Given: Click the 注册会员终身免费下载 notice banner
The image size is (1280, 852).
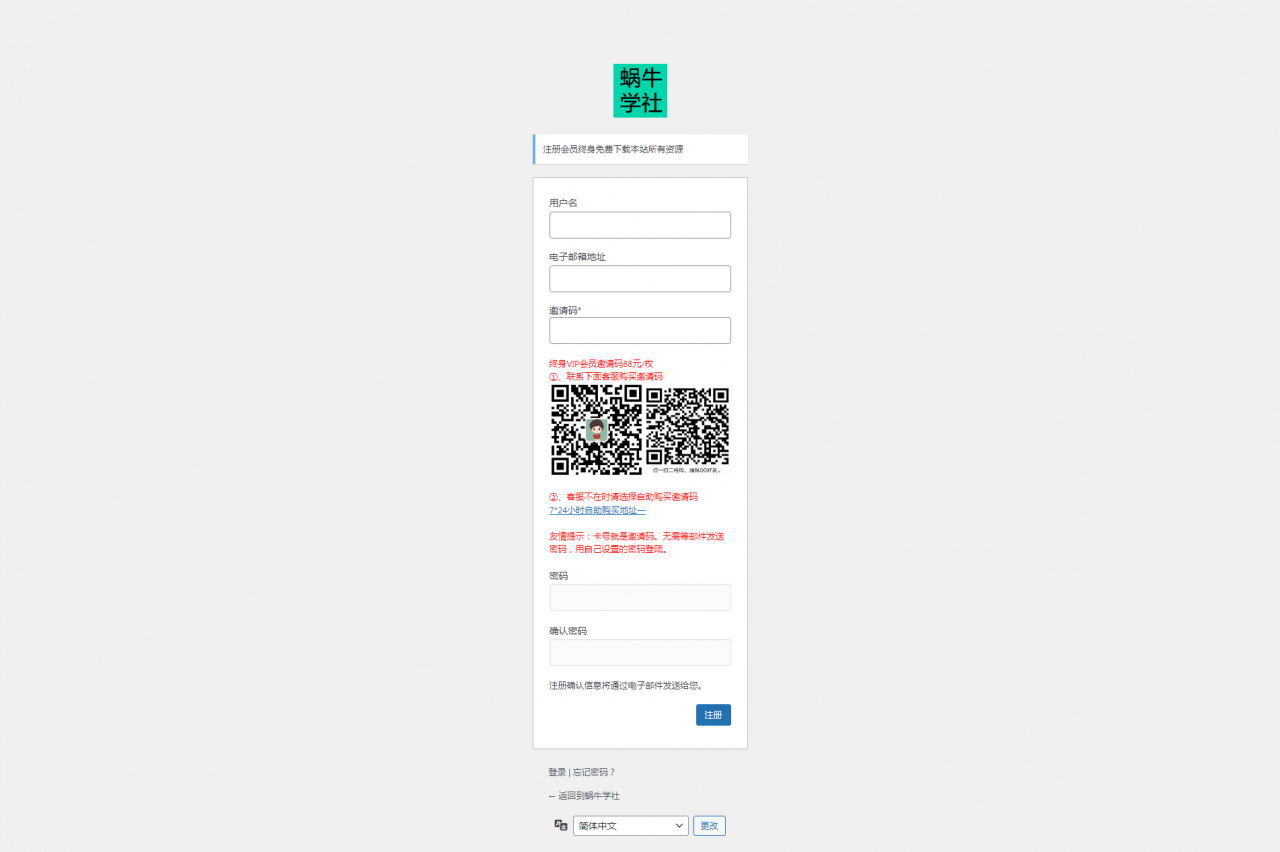Looking at the screenshot, I should coord(640,149).
